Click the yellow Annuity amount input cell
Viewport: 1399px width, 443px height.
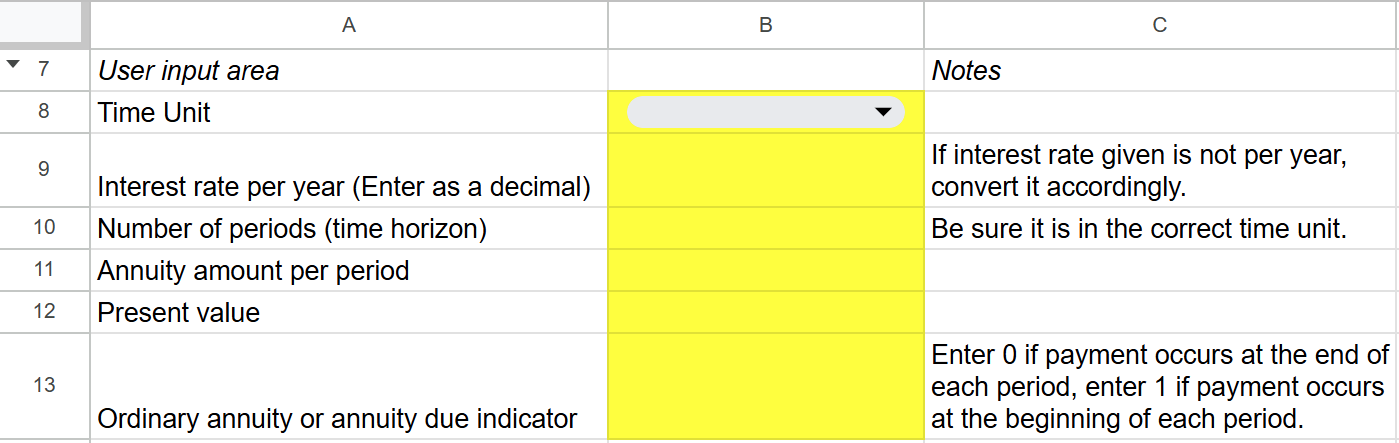tap(765, 270)
